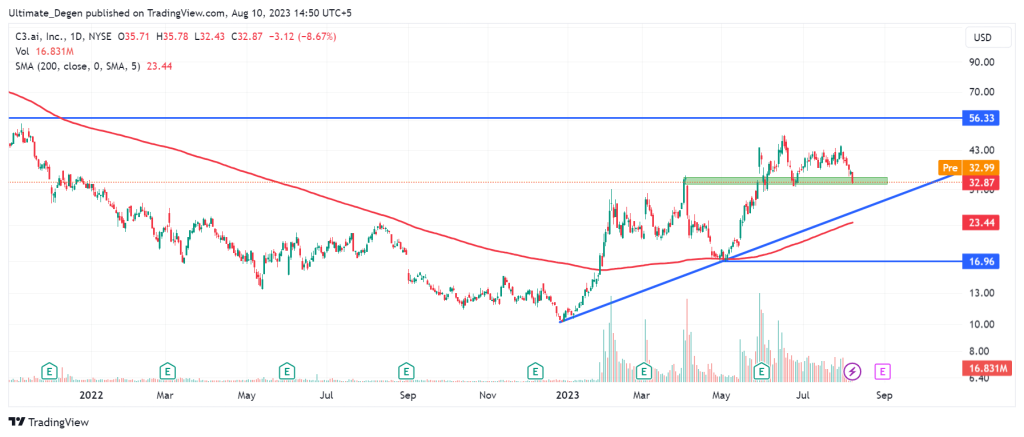Screen dimensions: 1024x437
Task: Click the 70.00 price axis label
Action: (981, 91)
